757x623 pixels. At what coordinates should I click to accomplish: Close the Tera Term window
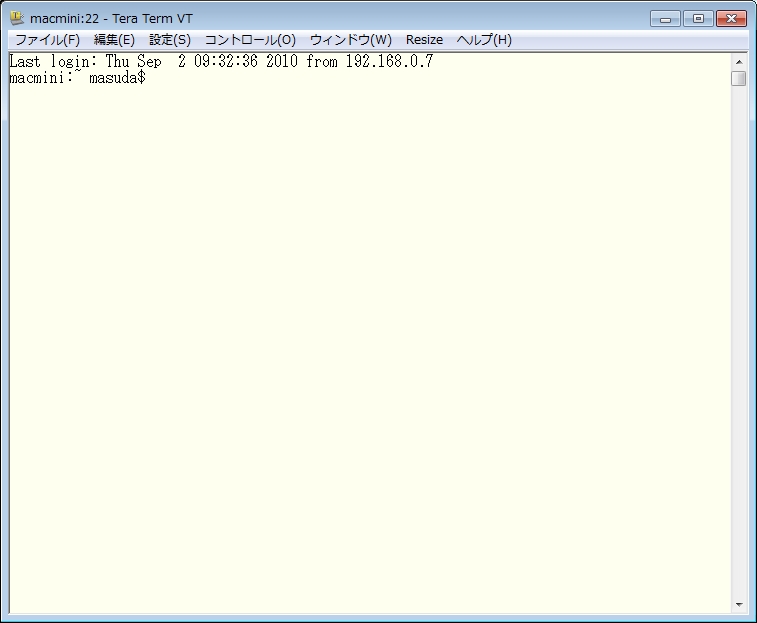[x=731, y=18]
